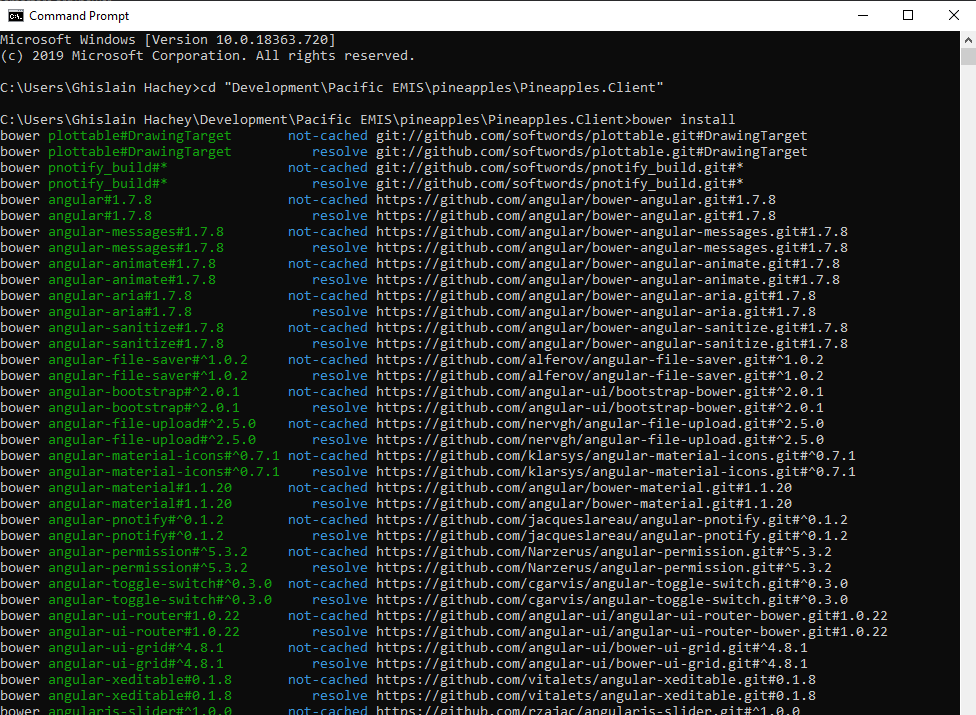
Task: Click the typed "bower install" command text
Action: (x=684, y=120)
